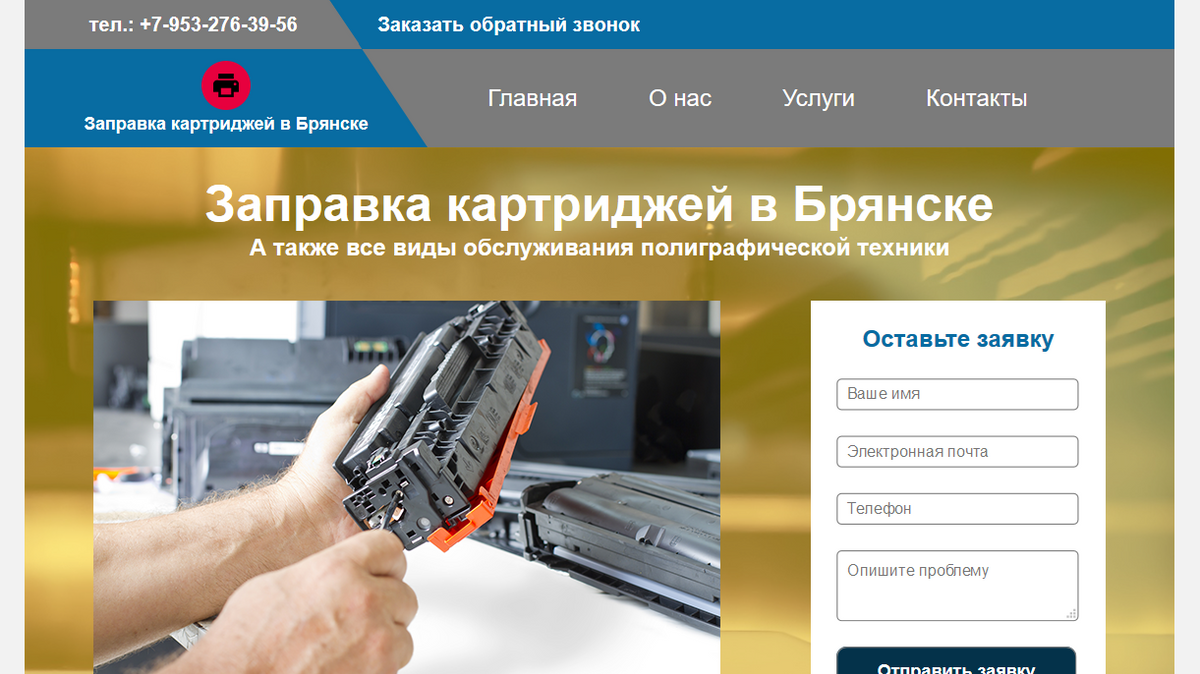Viewport: 1200px width, 674px height.
Task: Click the Заказать обратный звонок link
Action: pyautogui.click(x=509, y=25)
